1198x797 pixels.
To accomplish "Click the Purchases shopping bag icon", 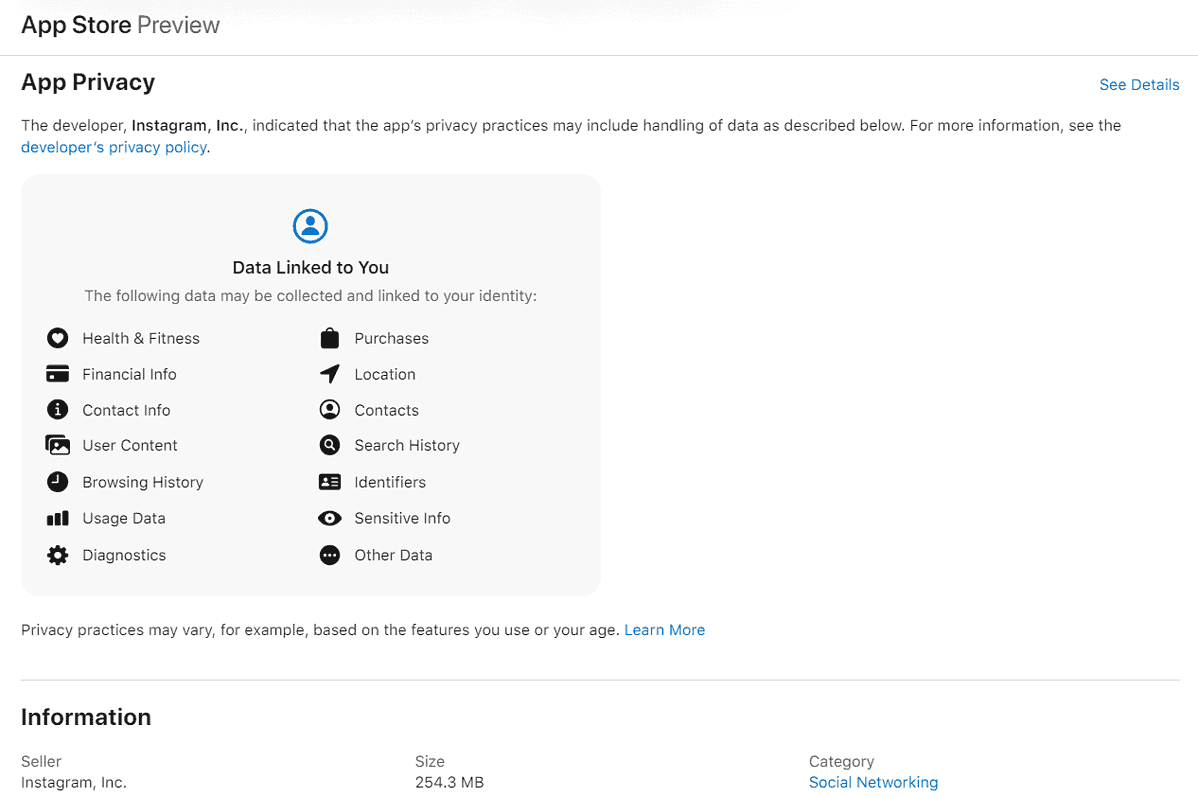I will (329, 338).
